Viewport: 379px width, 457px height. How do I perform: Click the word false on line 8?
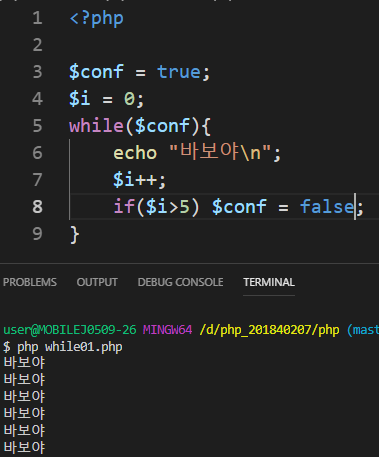tap(327, 207)
